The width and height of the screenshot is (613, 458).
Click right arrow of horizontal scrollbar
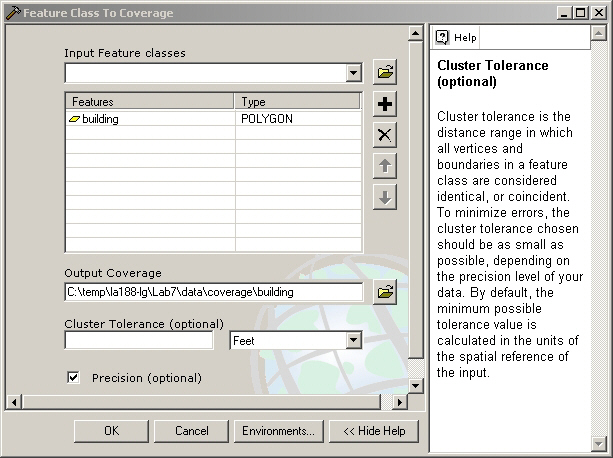400,402
